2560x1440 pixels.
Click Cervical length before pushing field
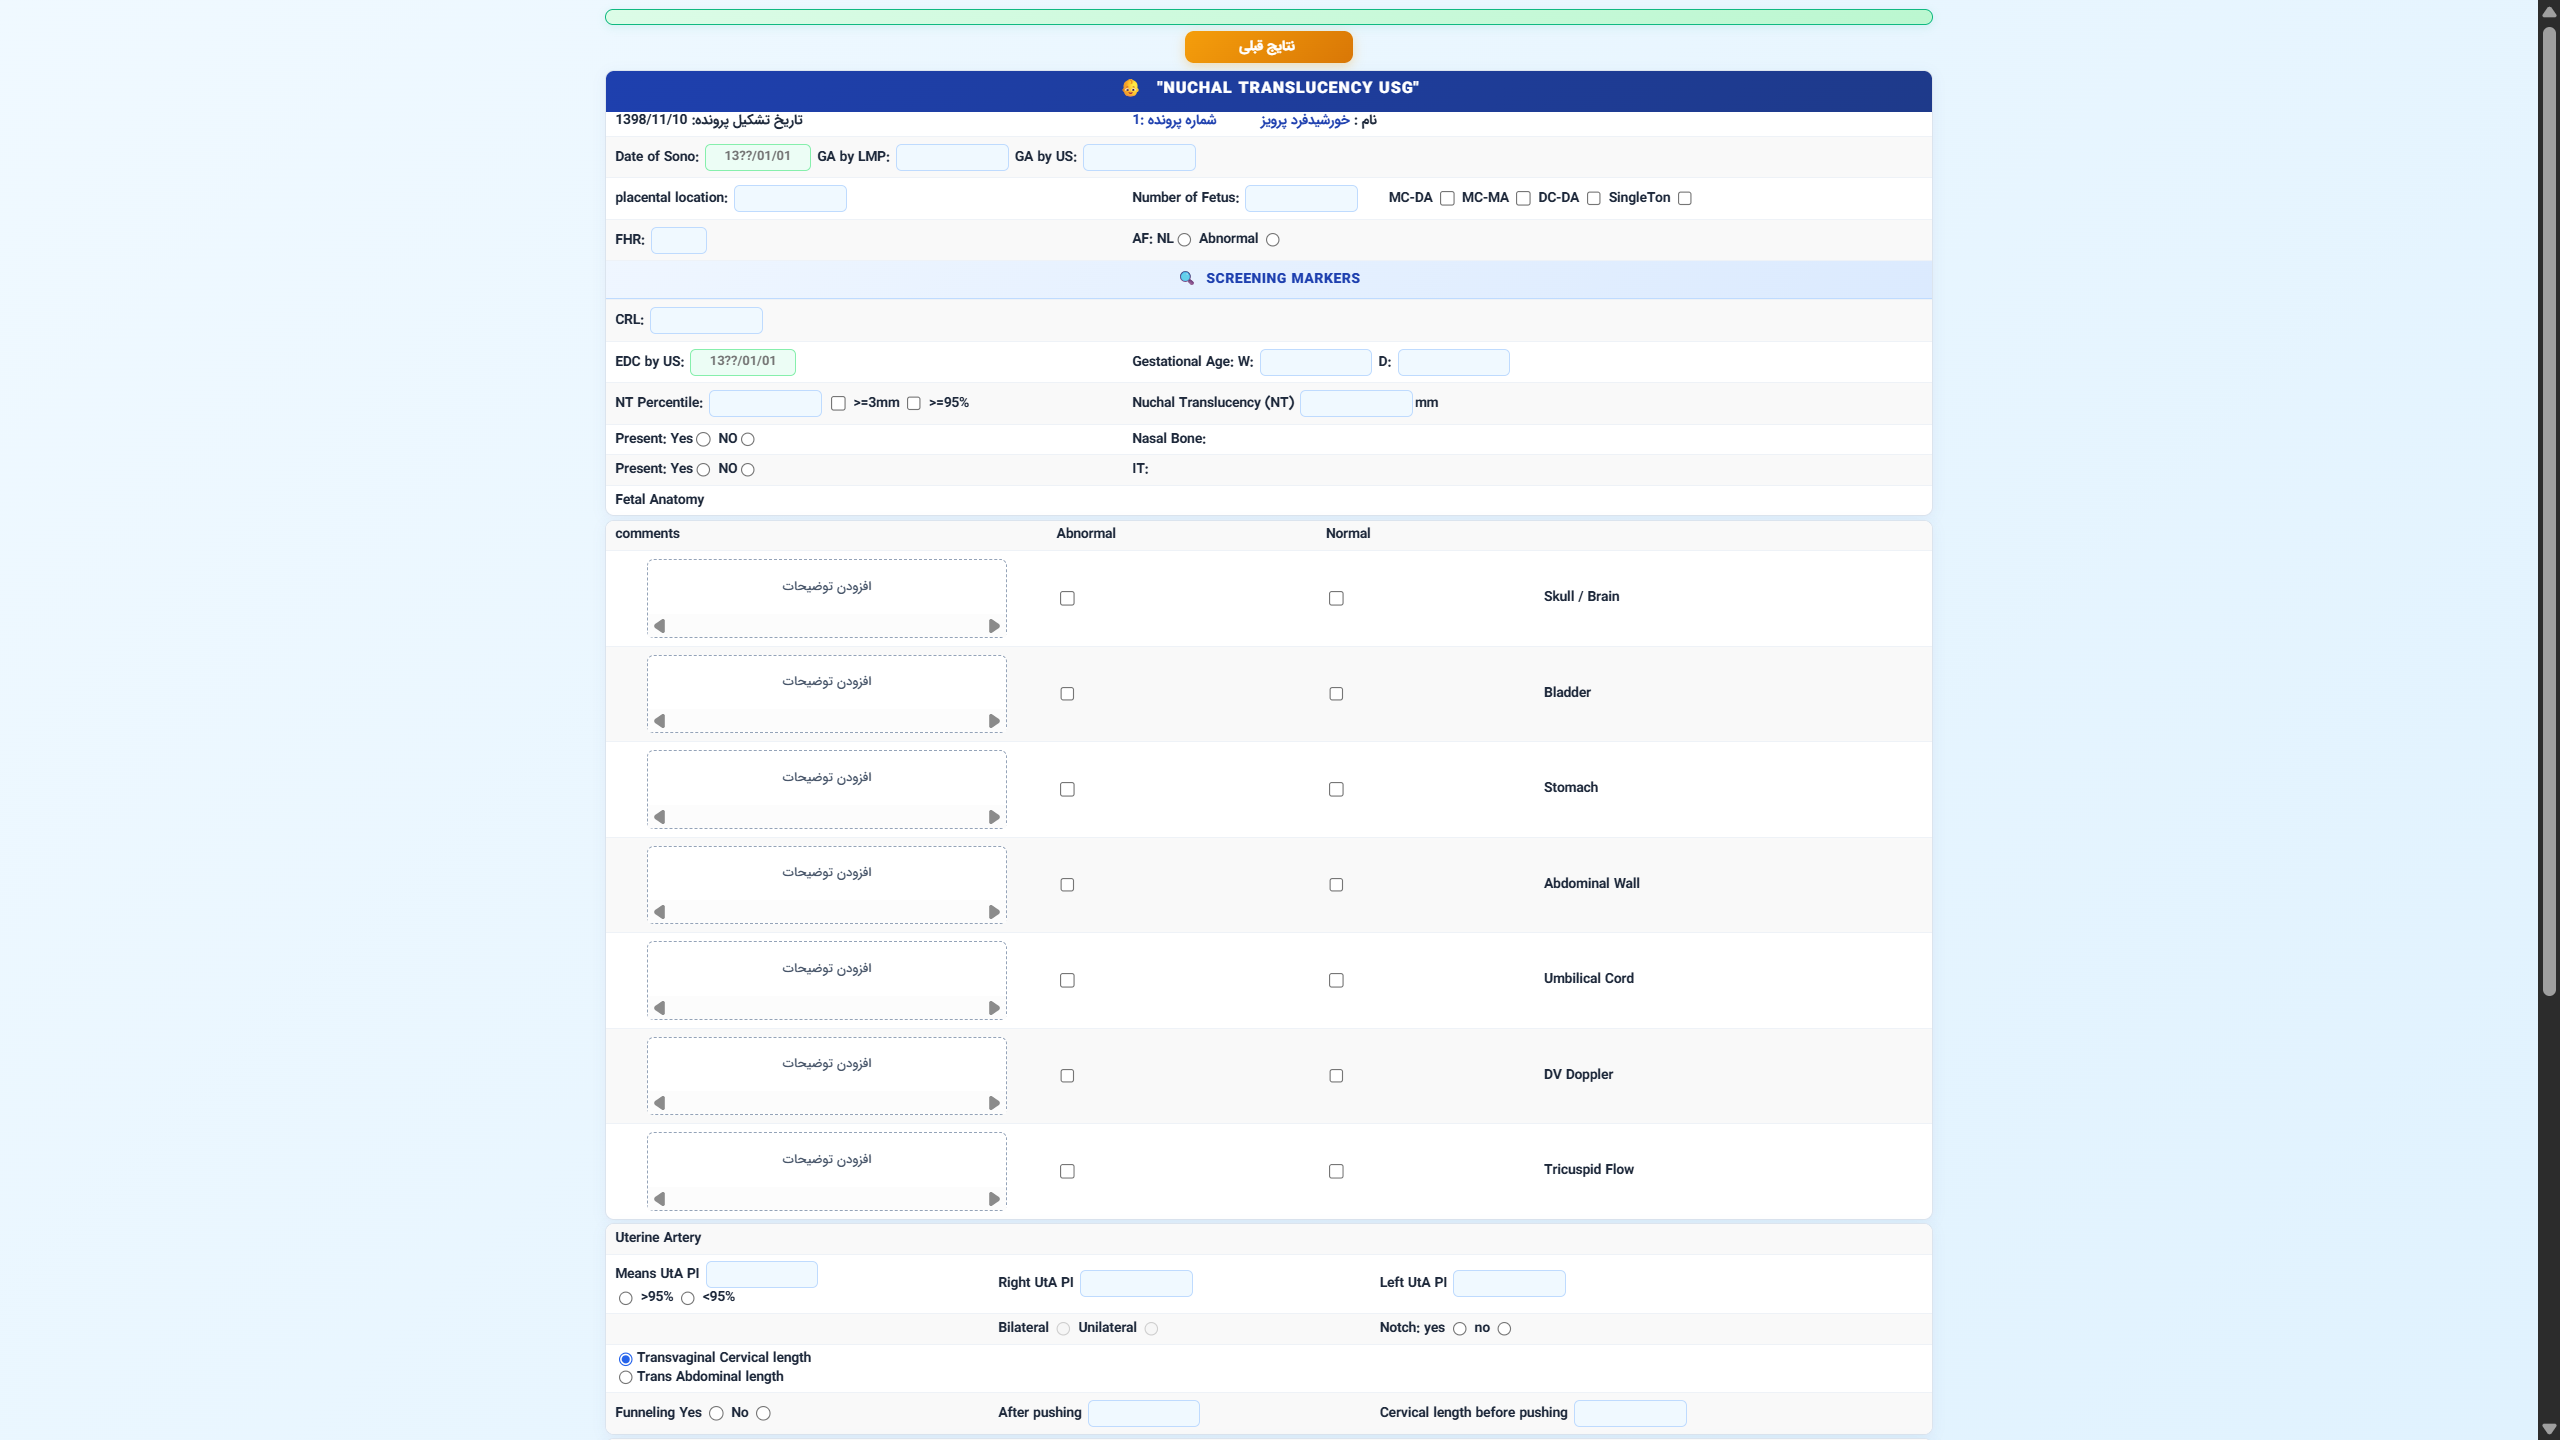coord(1630,1413)
